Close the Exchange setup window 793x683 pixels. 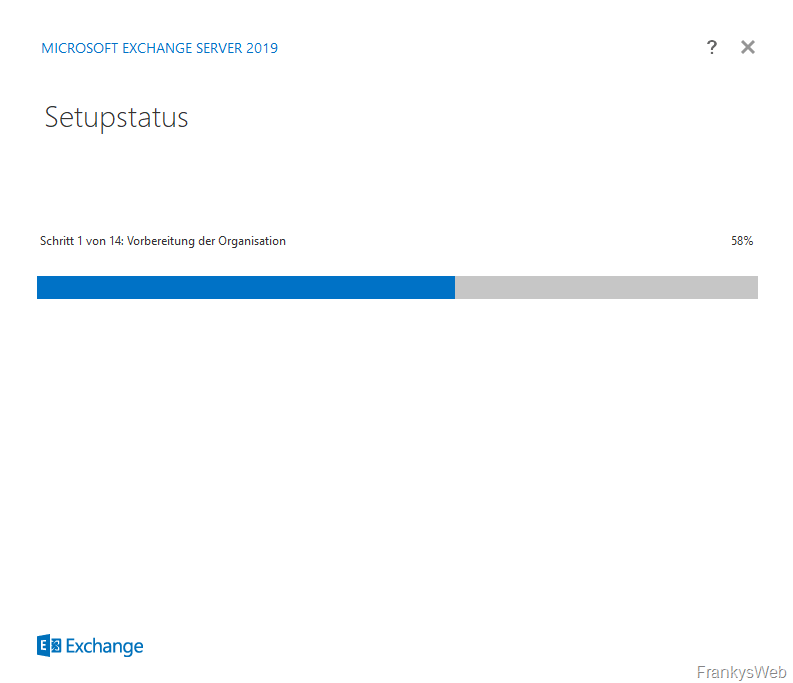coord(747,47)
